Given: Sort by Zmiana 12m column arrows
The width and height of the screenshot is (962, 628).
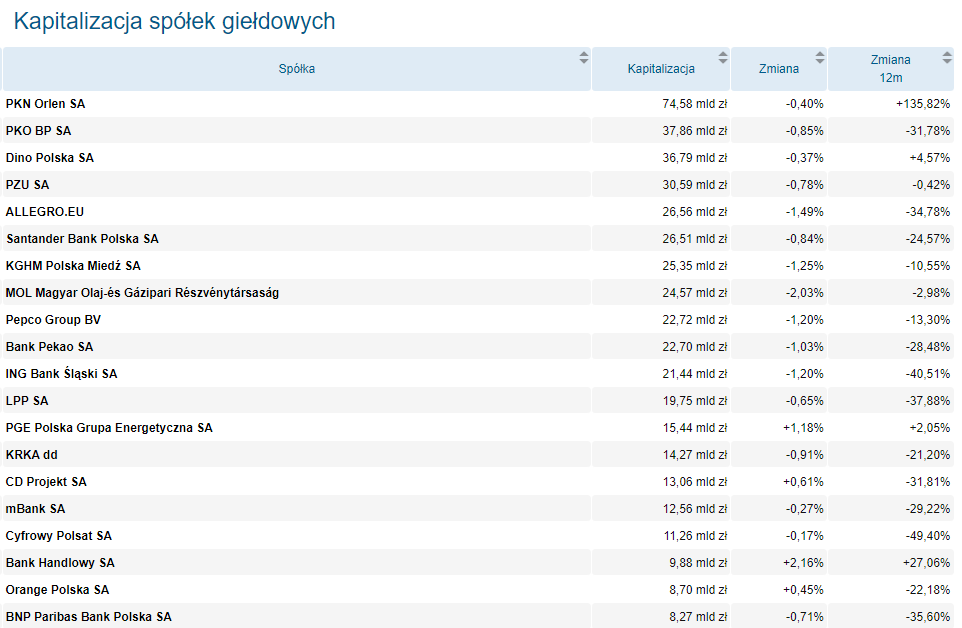Looking at the screenshot, I should coord(947,58).
